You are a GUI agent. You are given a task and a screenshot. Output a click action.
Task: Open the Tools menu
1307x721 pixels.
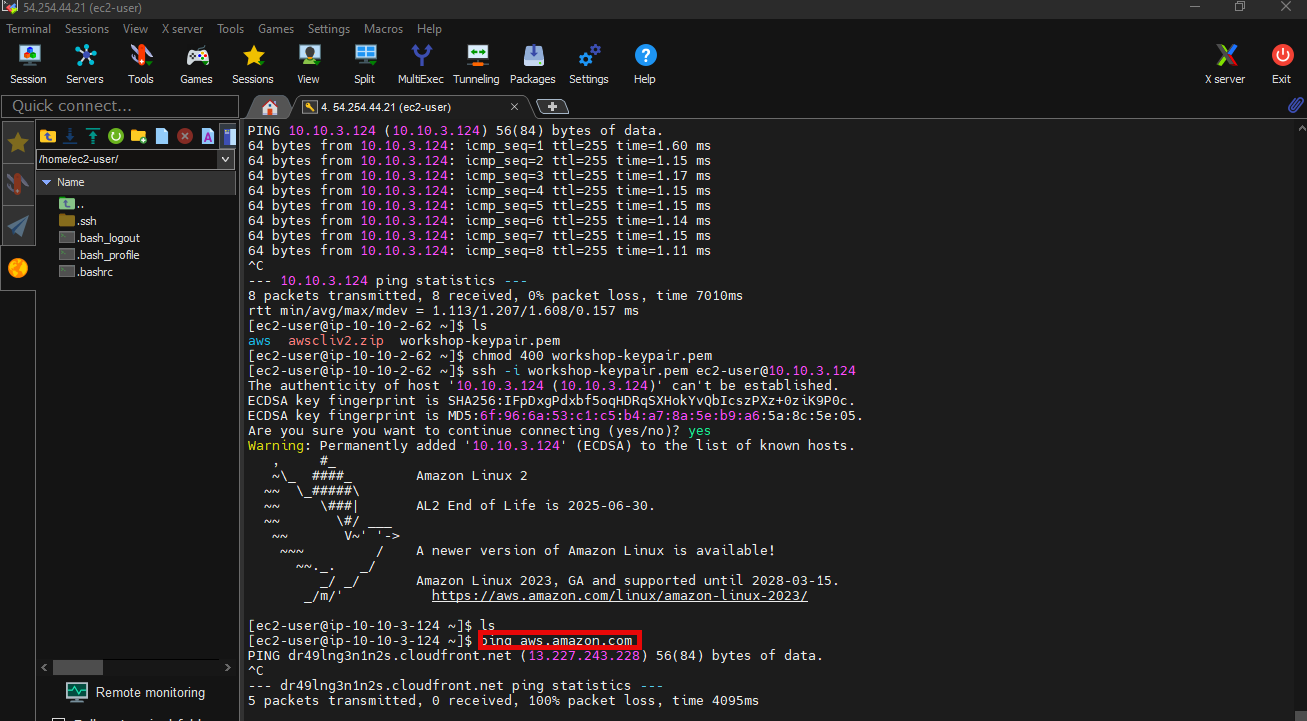coord(231,29)
